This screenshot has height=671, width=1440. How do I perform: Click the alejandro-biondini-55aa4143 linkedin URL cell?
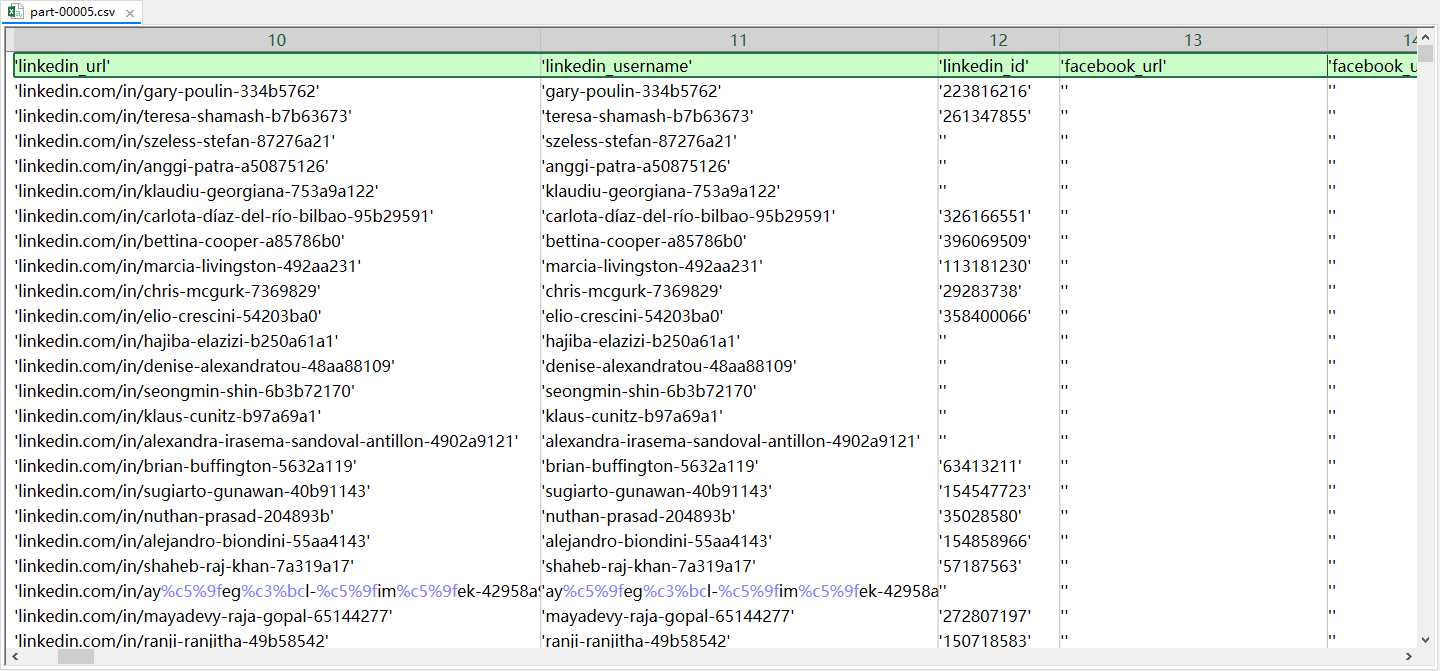click(277, 541)
